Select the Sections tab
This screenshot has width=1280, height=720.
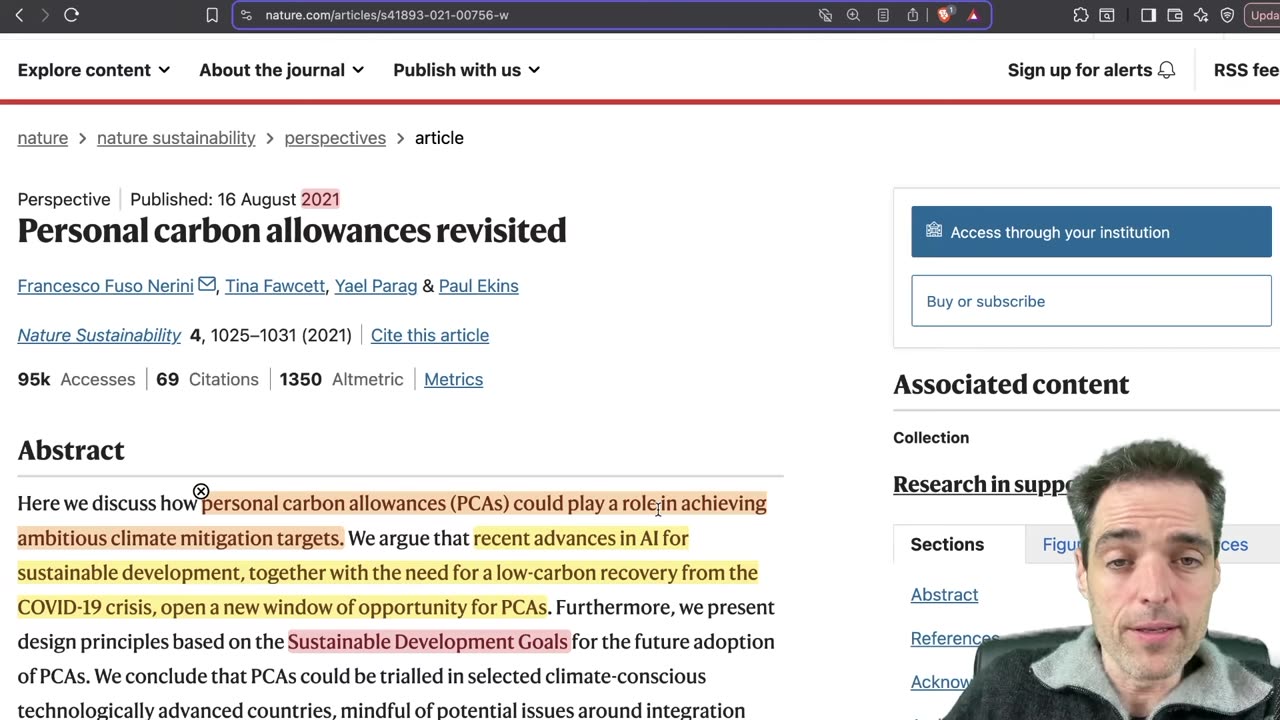[x=947, y=544]
